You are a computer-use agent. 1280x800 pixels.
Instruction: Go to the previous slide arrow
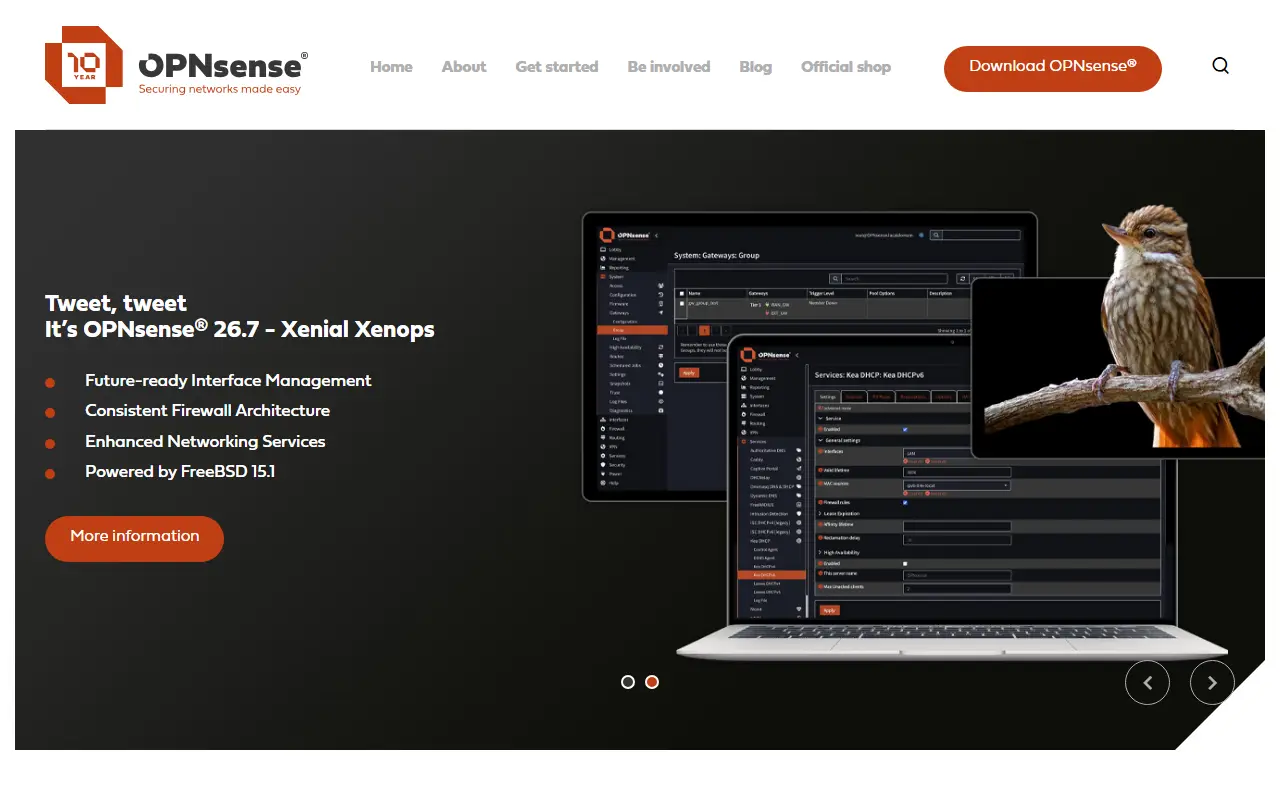(1147, 683)
